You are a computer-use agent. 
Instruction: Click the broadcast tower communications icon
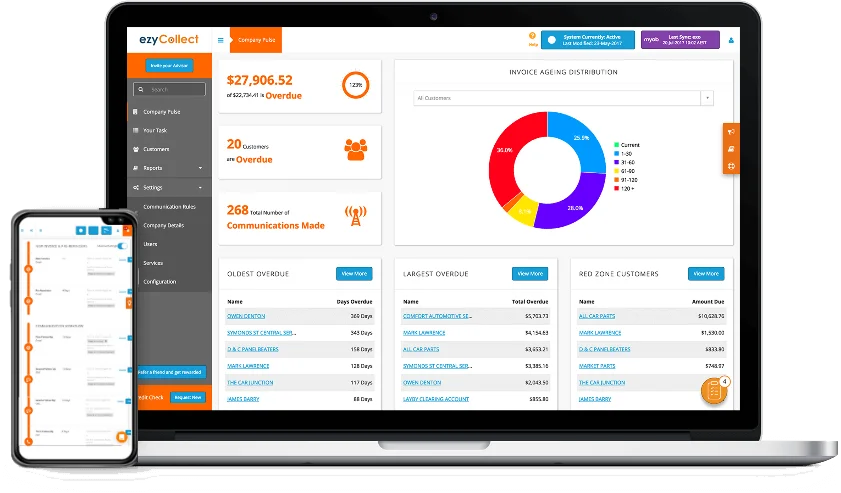tap(356, 216)
